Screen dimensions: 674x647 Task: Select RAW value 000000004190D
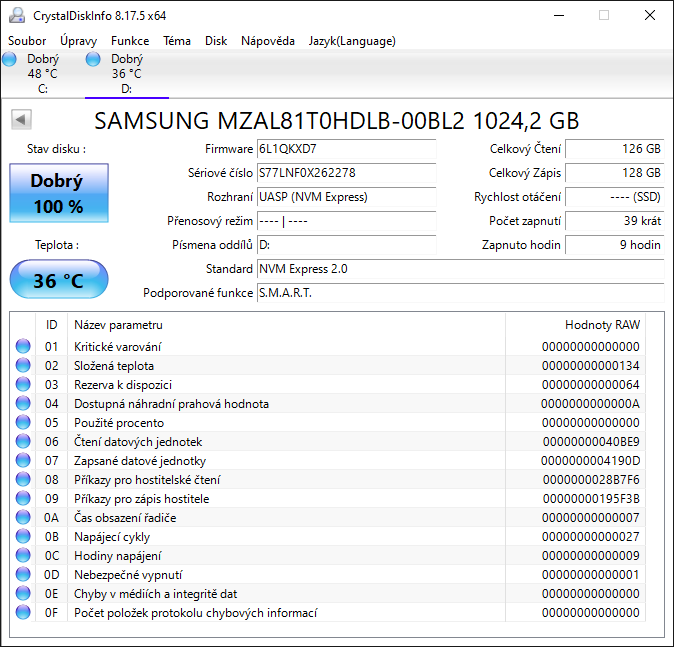[x=591, y=460]
